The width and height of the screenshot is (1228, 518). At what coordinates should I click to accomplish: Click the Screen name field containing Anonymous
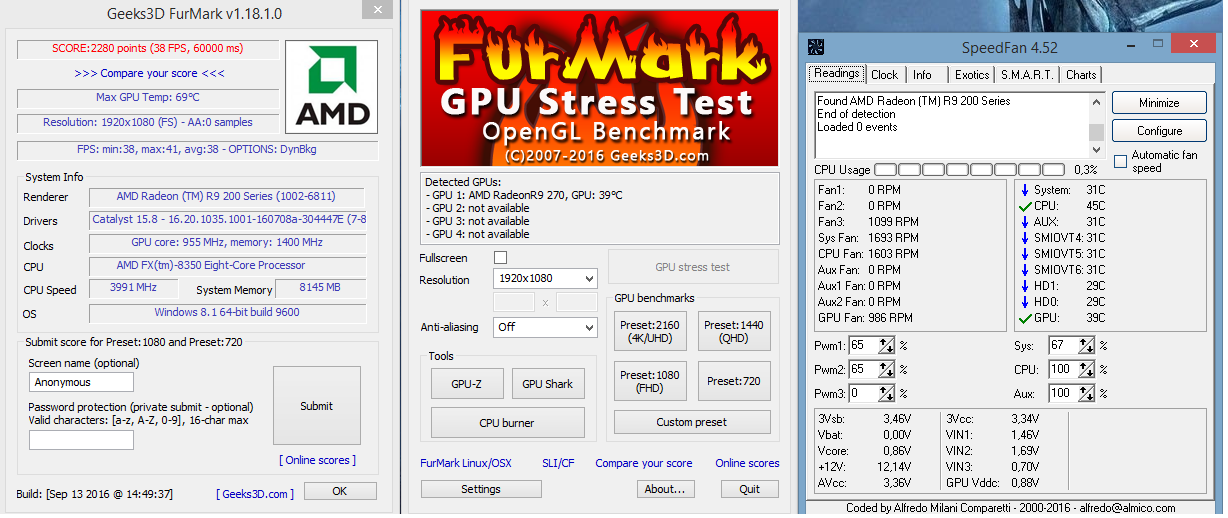pyautogui.click(x=81, y=382)
